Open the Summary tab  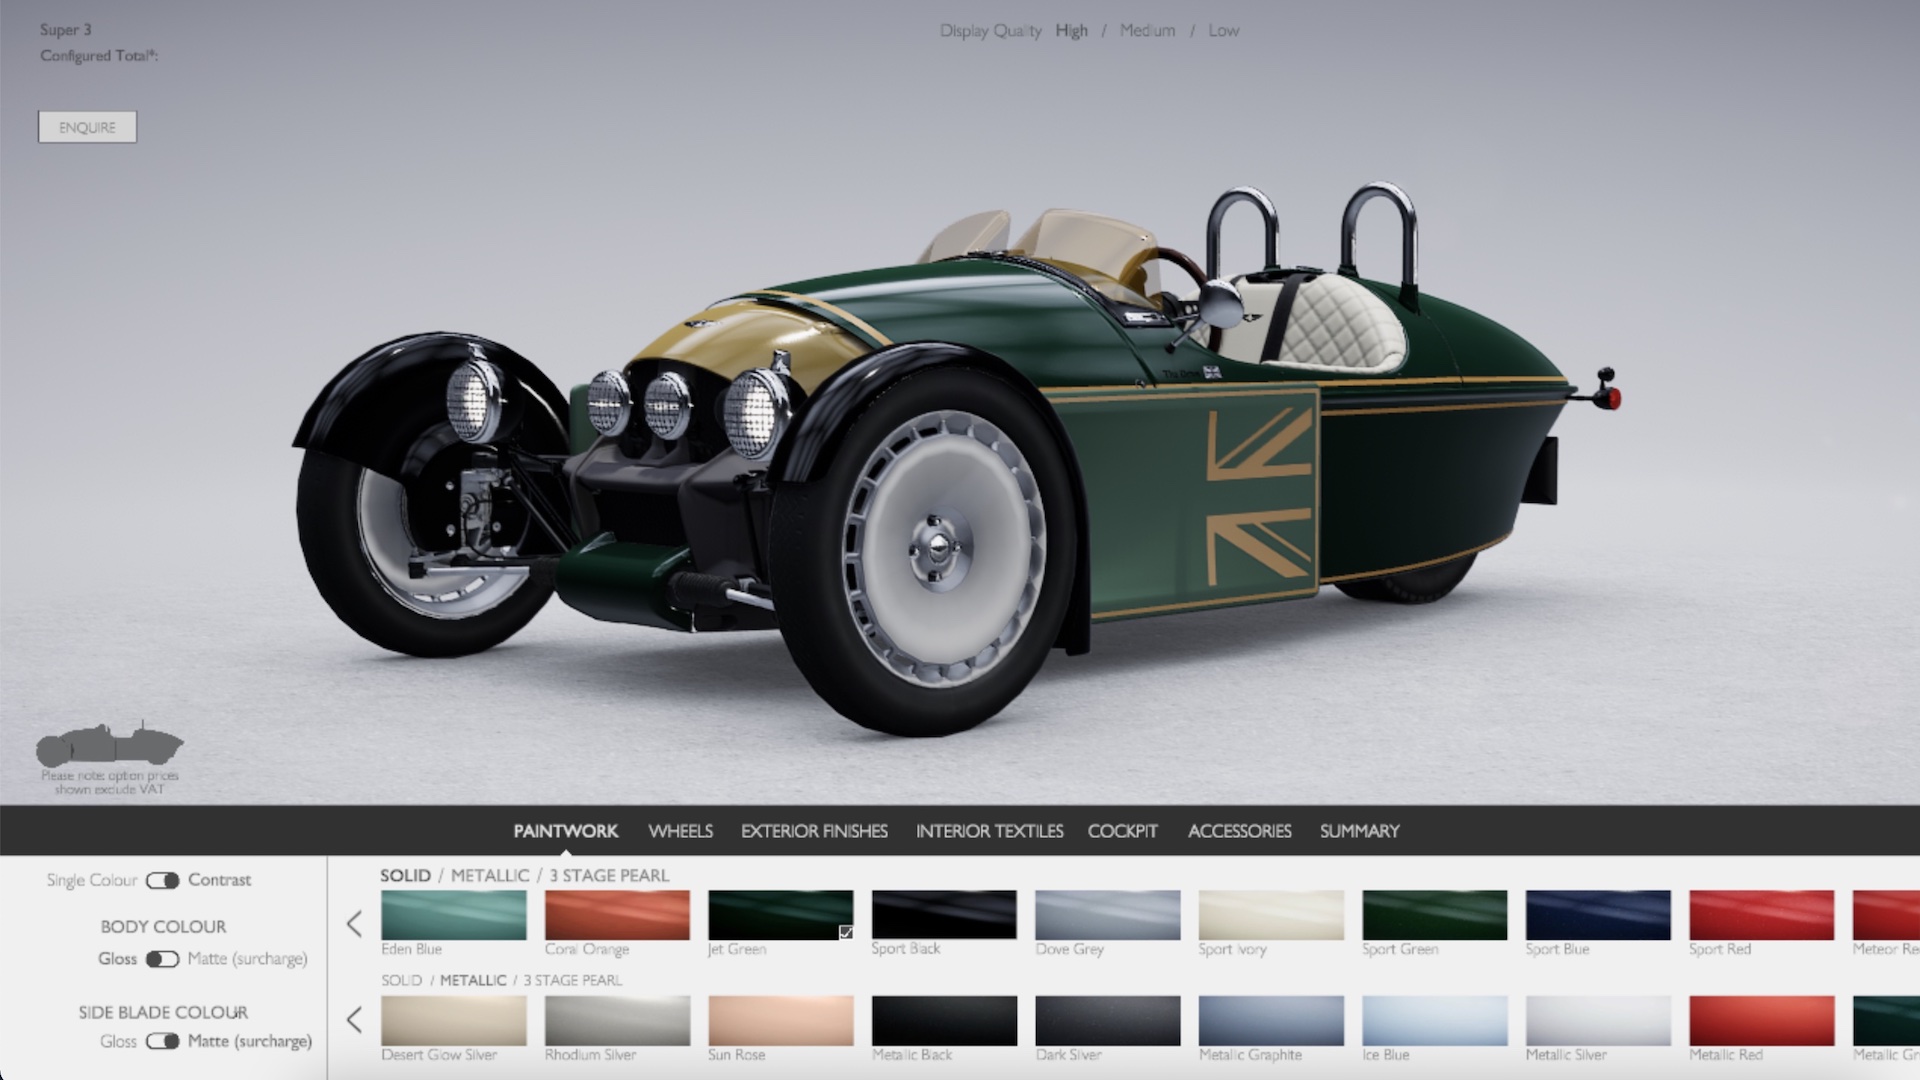[x=1359, y=831]
